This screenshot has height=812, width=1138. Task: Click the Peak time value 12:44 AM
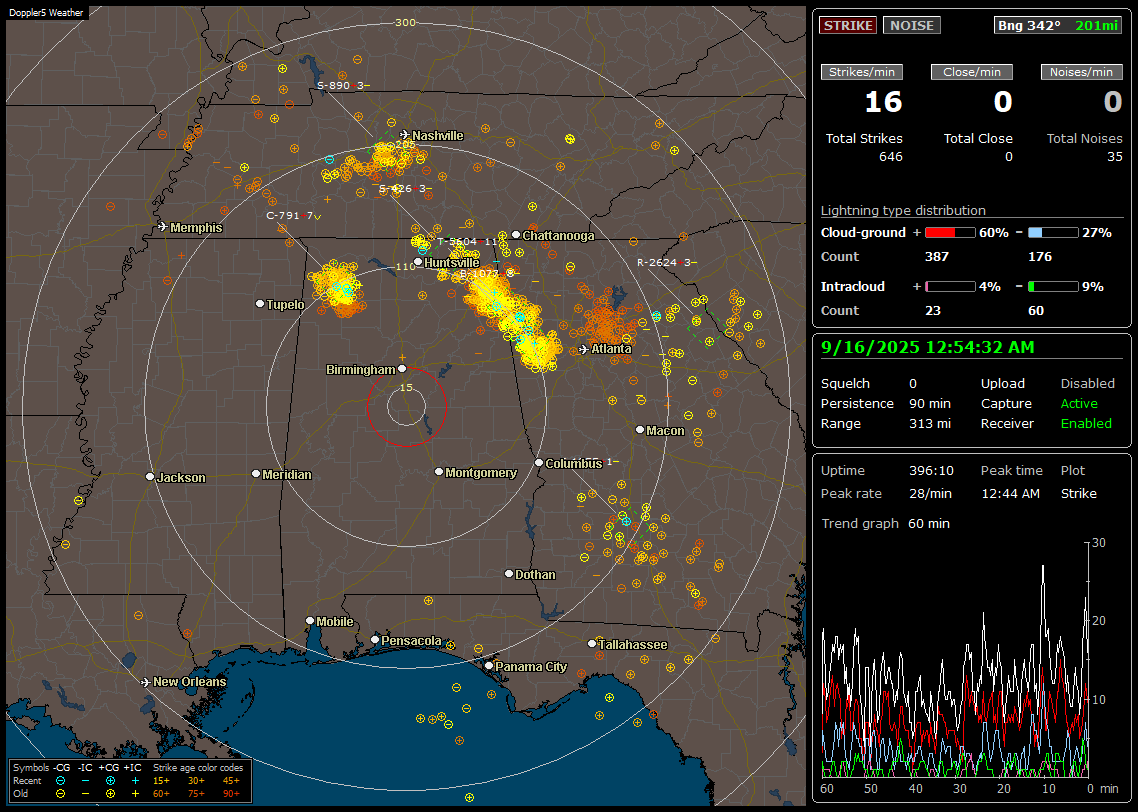tap(1010, 493)
